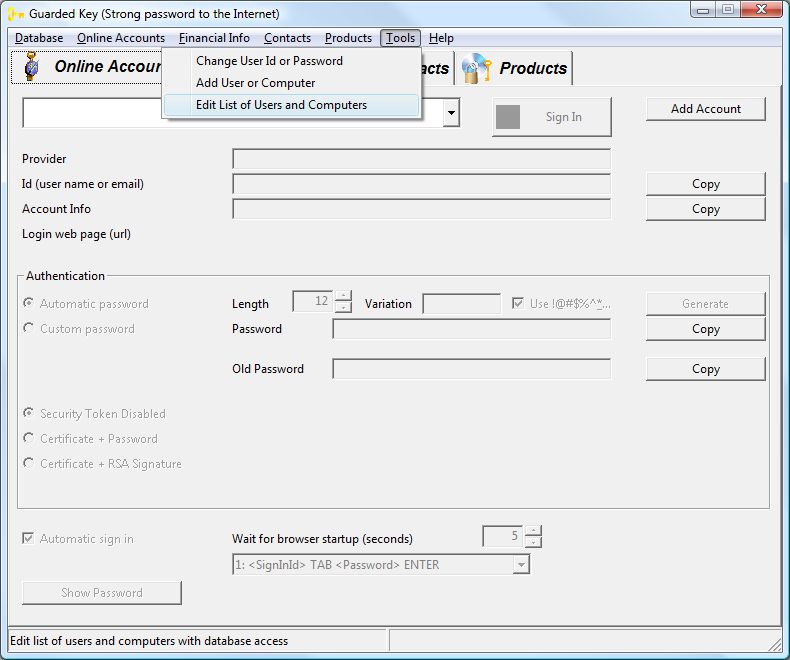The width and height of the screenshot is (790, 660).
Task: Click the Online Accounts tab key icon
Action: 32,67
